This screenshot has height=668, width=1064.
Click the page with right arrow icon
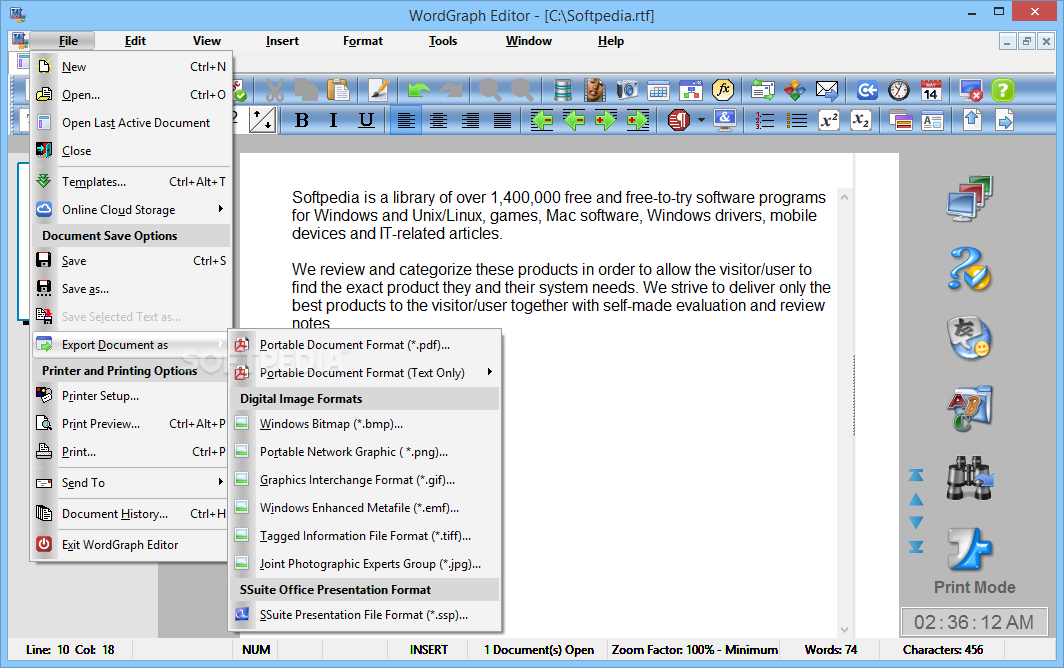click(1004, 121)
